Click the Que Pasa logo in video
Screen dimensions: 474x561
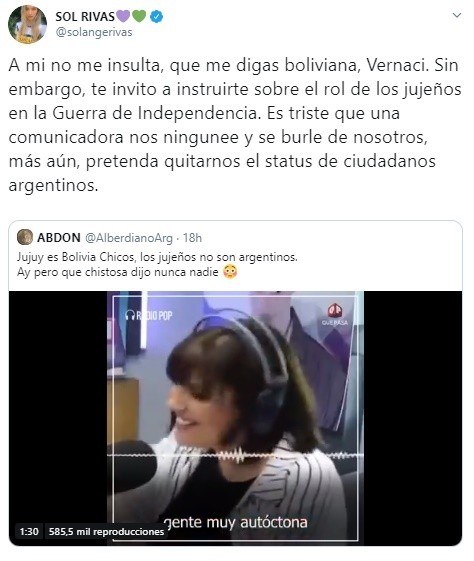tap(334, 314)
